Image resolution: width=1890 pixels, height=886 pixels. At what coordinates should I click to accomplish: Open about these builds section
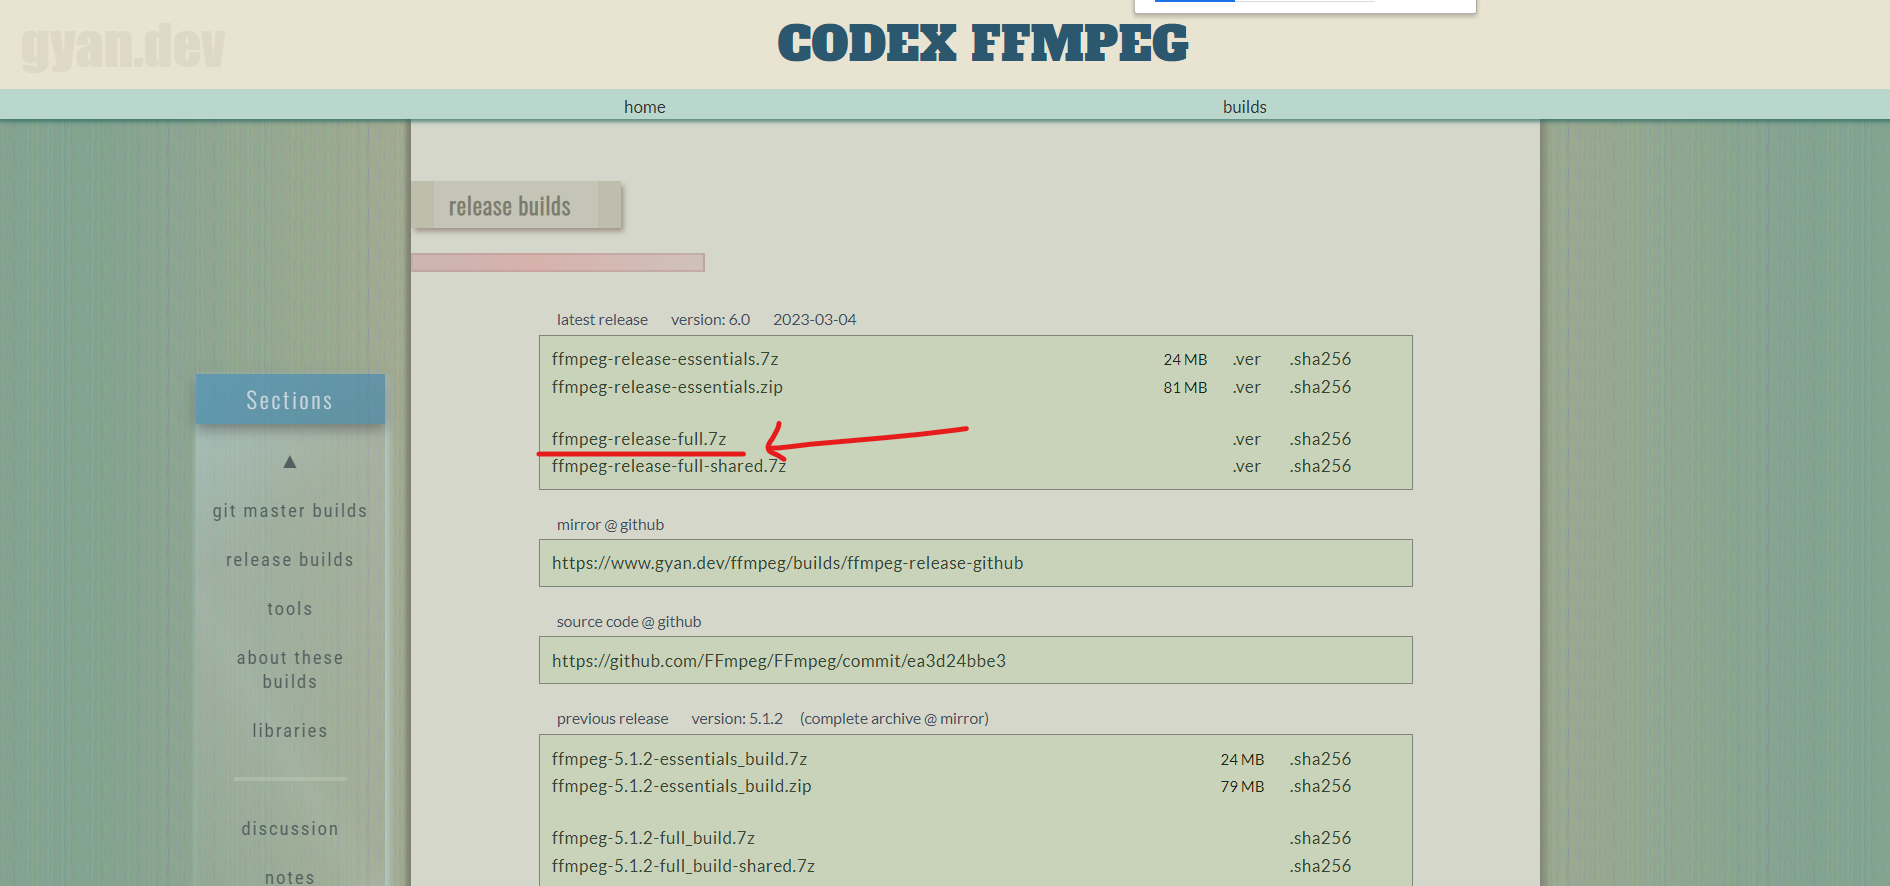click(290, 670)
